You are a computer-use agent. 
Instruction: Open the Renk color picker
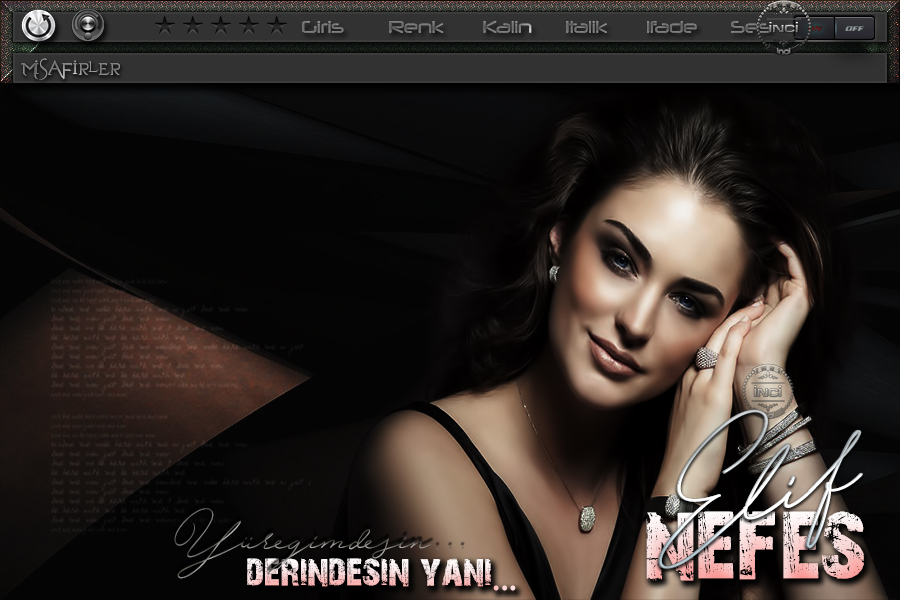pos(416,28)
